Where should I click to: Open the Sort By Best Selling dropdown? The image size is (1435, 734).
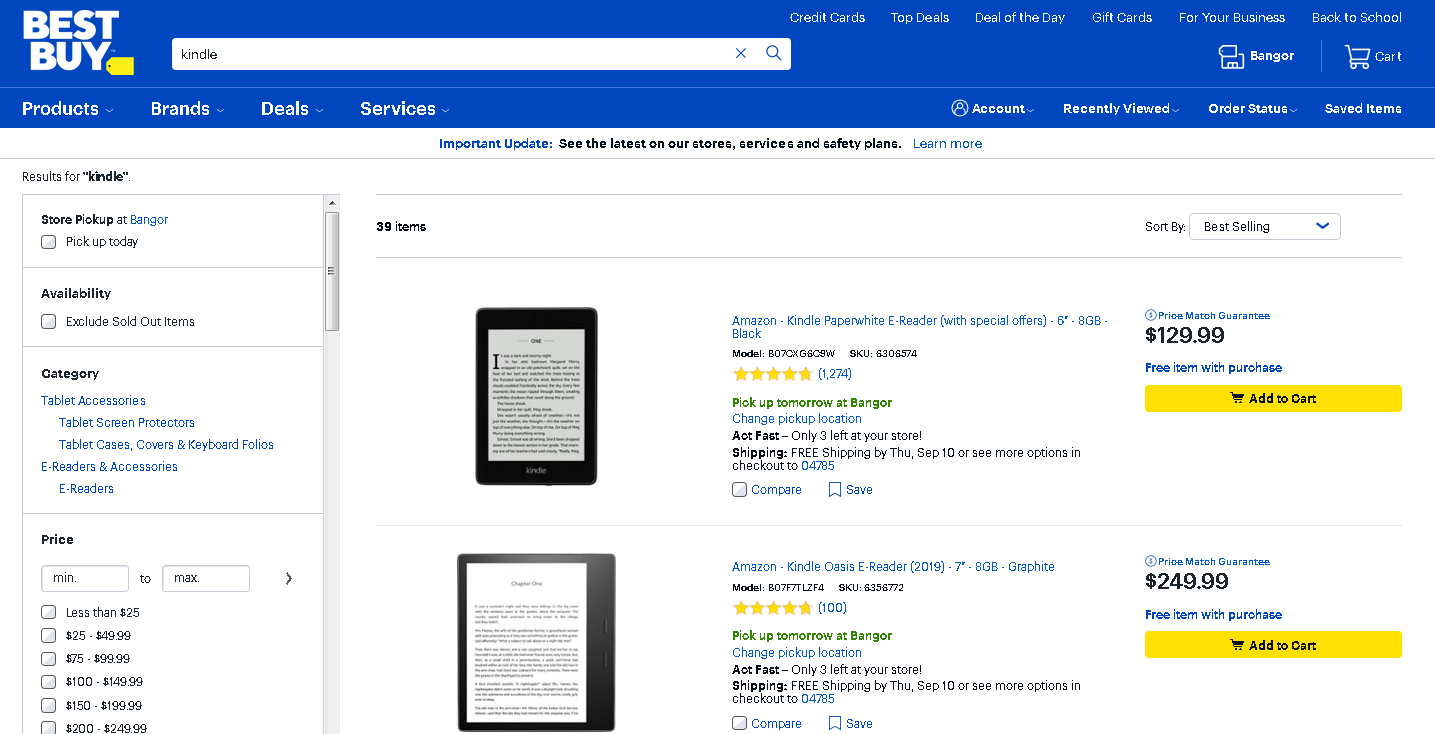(x=1264, y=227)
